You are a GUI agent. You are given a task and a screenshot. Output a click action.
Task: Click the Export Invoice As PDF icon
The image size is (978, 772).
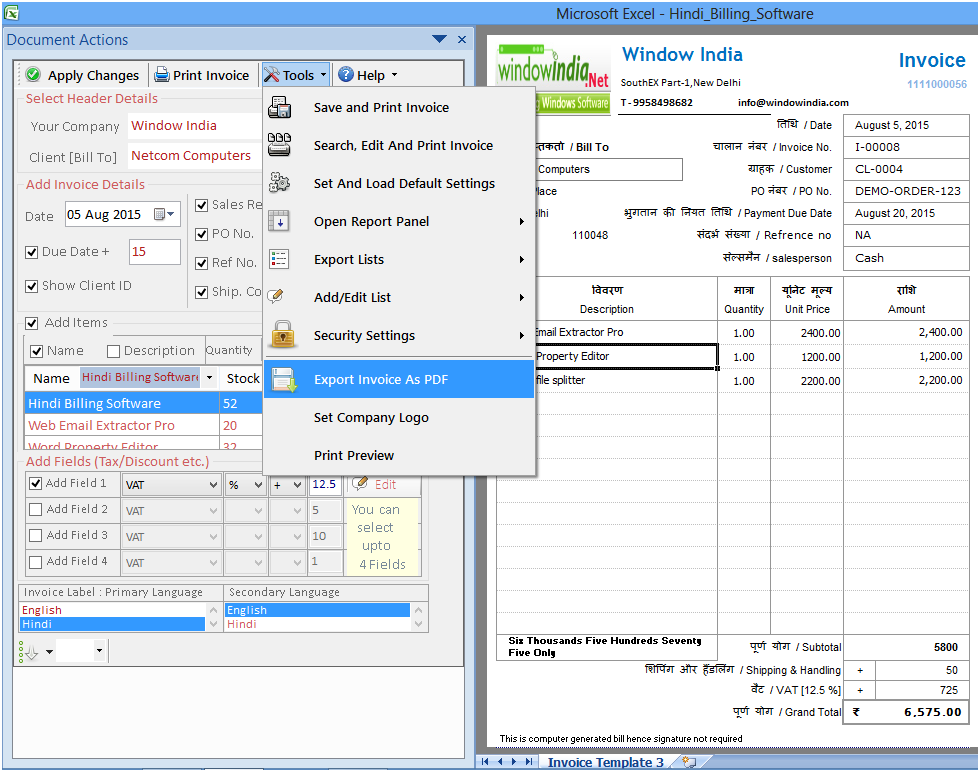coord(284,380)
